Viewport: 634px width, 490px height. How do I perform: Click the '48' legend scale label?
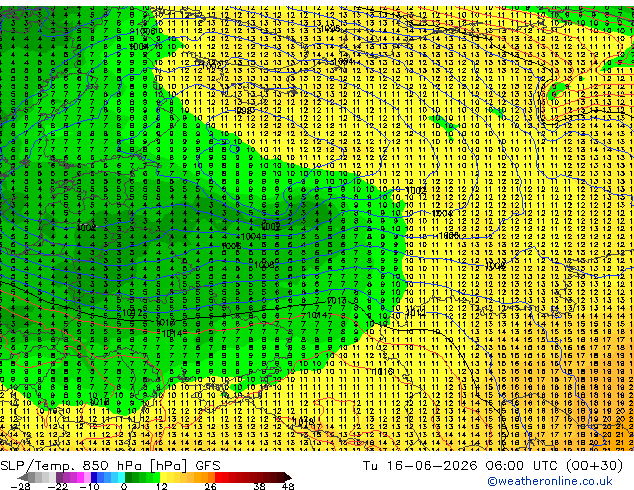pyautogui.click(x=288, y=486)
